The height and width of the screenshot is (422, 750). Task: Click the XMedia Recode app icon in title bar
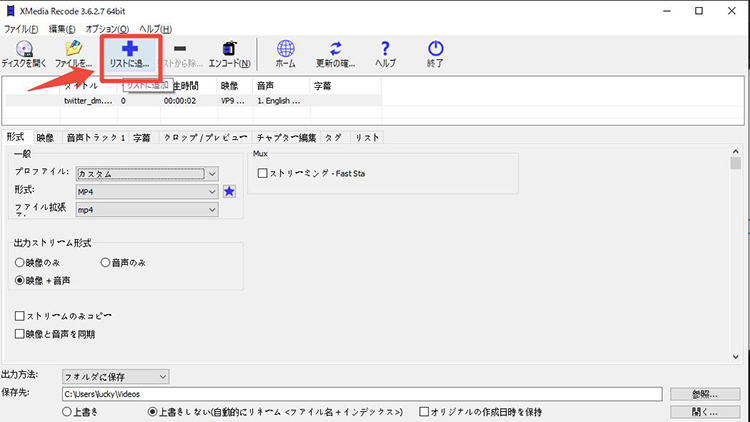pyautogui.click(x=10, y=11)
